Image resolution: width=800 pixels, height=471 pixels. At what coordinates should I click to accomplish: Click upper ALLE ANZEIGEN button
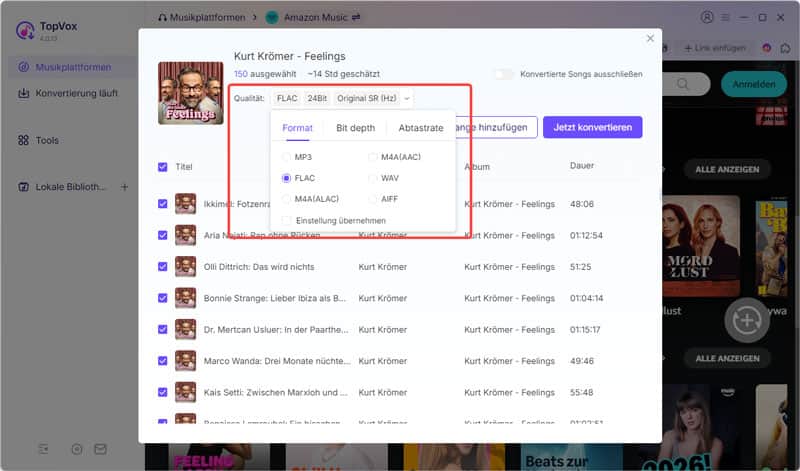click(727, 169)
